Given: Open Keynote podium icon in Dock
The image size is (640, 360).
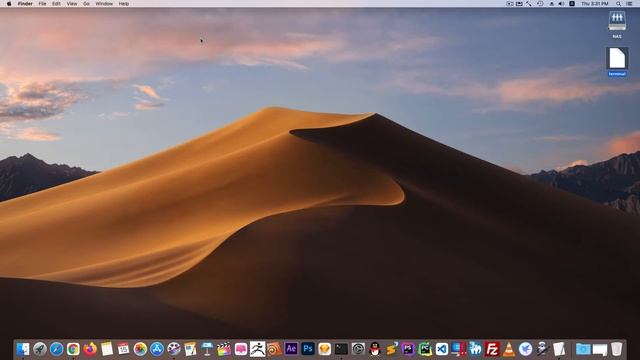Looking at the screenshot, I should click(x=207, y=349).
